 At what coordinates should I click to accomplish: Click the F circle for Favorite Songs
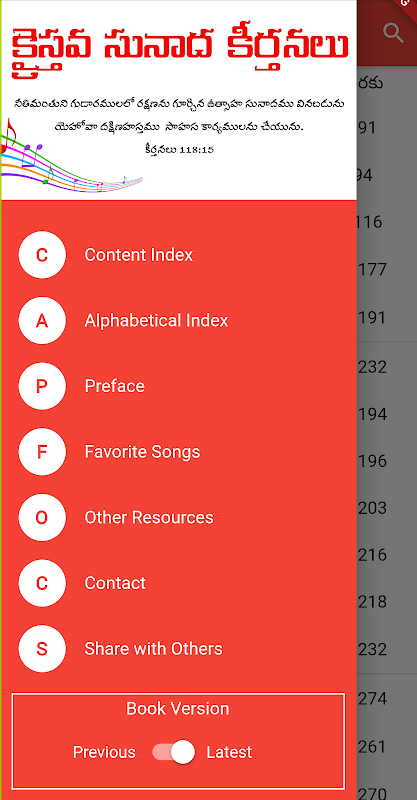42,452
